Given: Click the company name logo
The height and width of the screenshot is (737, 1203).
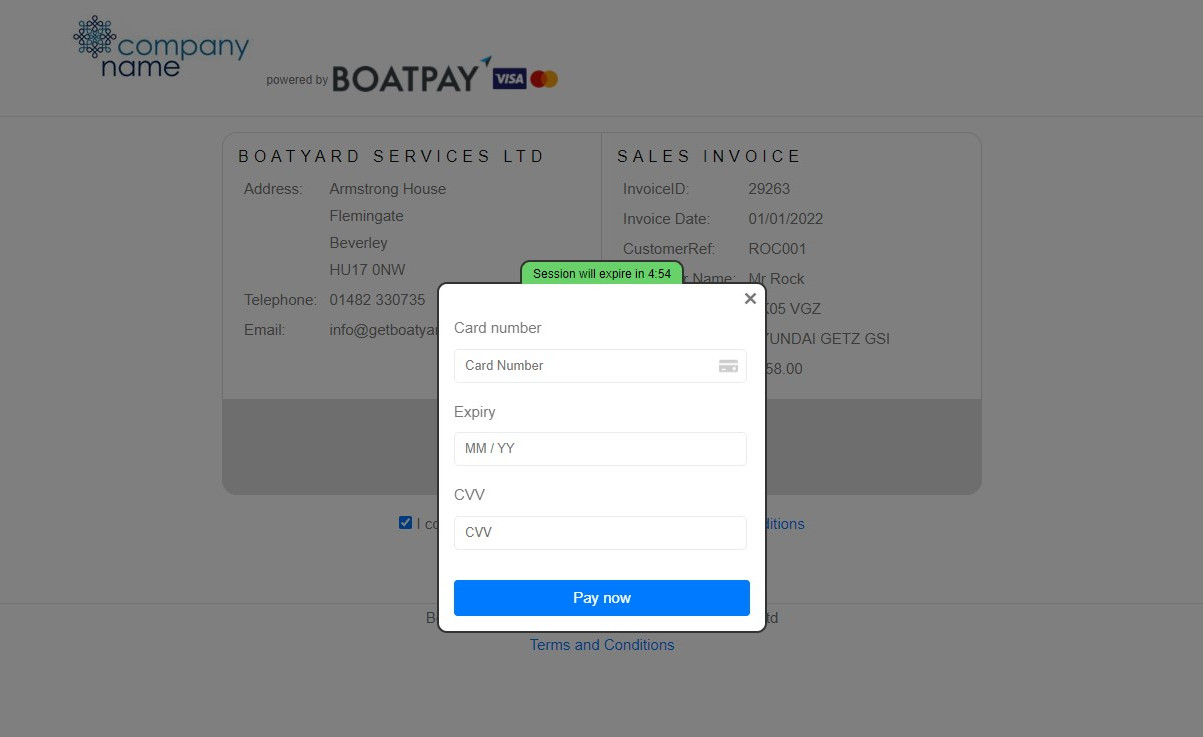Looking at the screenshot, I should [161, 47].
